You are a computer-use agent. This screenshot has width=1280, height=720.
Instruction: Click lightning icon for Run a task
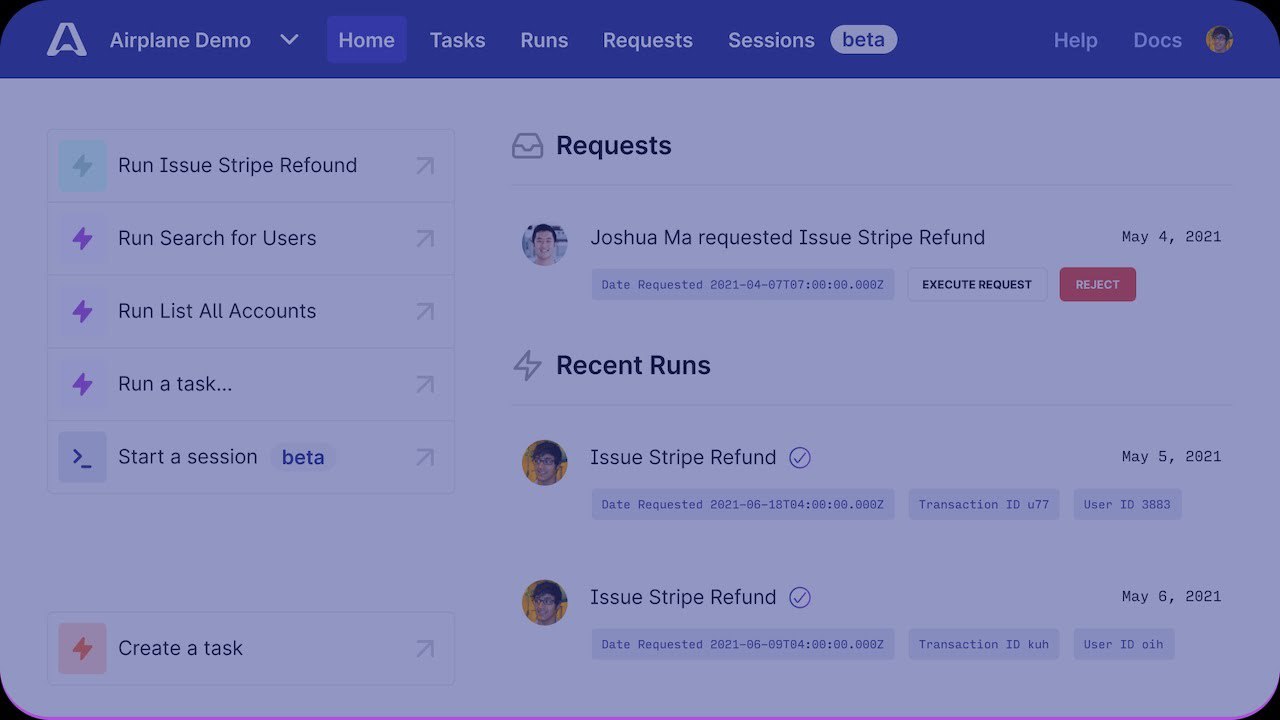pos(82,385)
